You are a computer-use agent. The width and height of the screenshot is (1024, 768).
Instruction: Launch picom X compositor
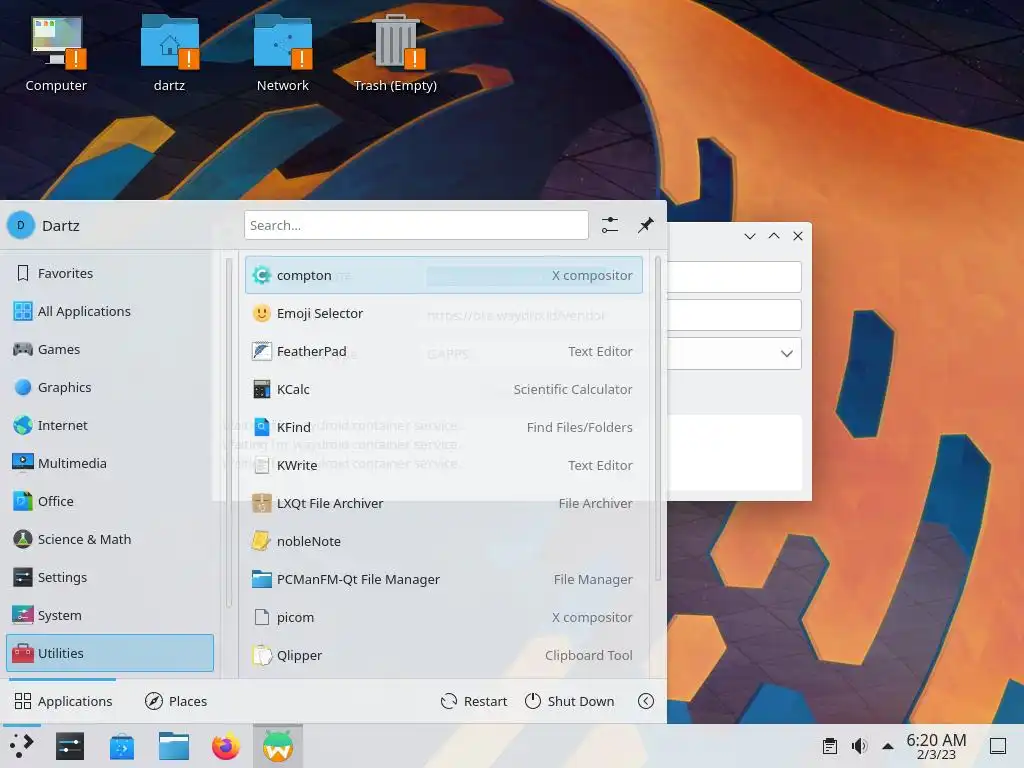tap(443, 617)
